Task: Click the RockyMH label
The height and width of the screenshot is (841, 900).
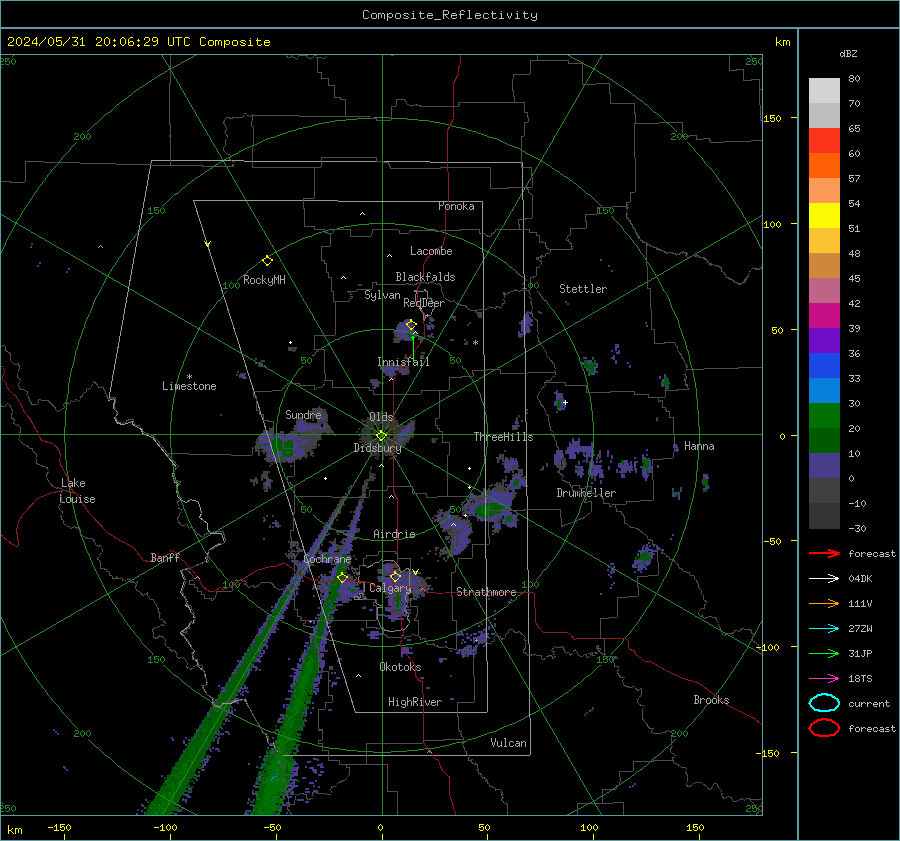Action: [264, 280]
